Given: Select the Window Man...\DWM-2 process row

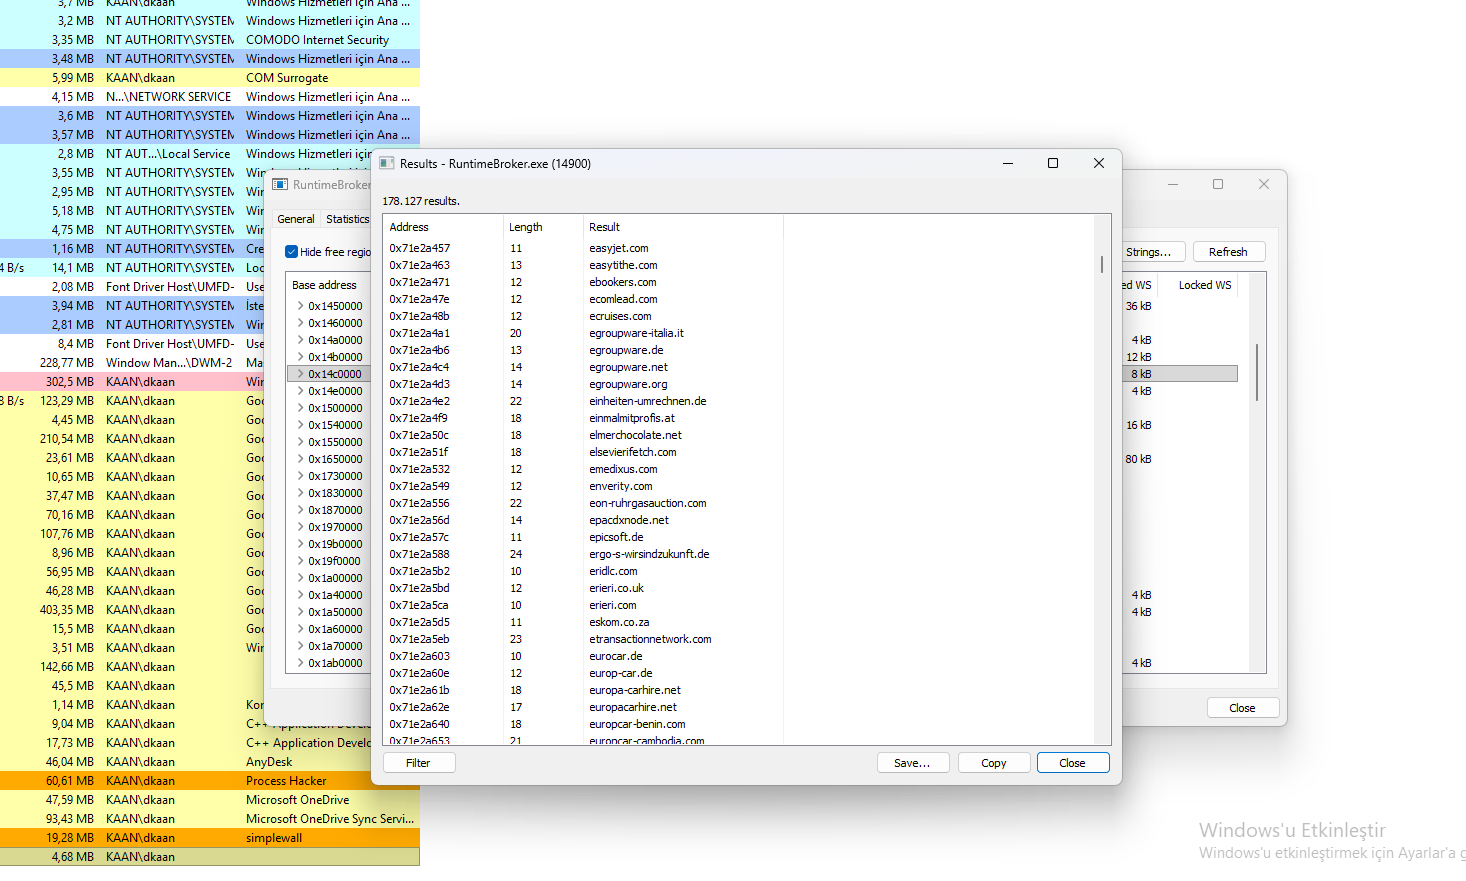Looking at the screenshot, I should click(132, 363).
